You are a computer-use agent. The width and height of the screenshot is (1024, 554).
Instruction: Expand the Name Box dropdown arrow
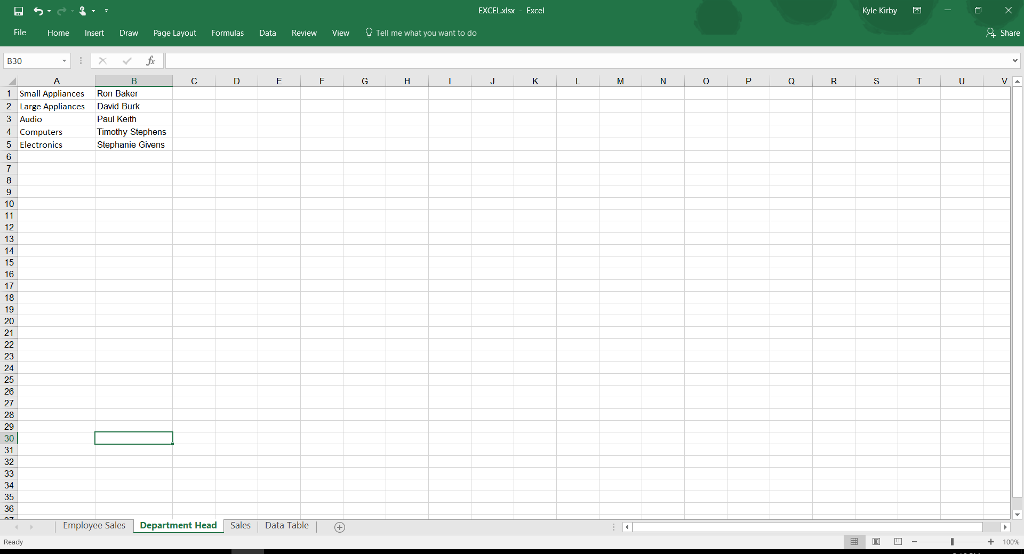pyautogui.click(x=64, y=61)
